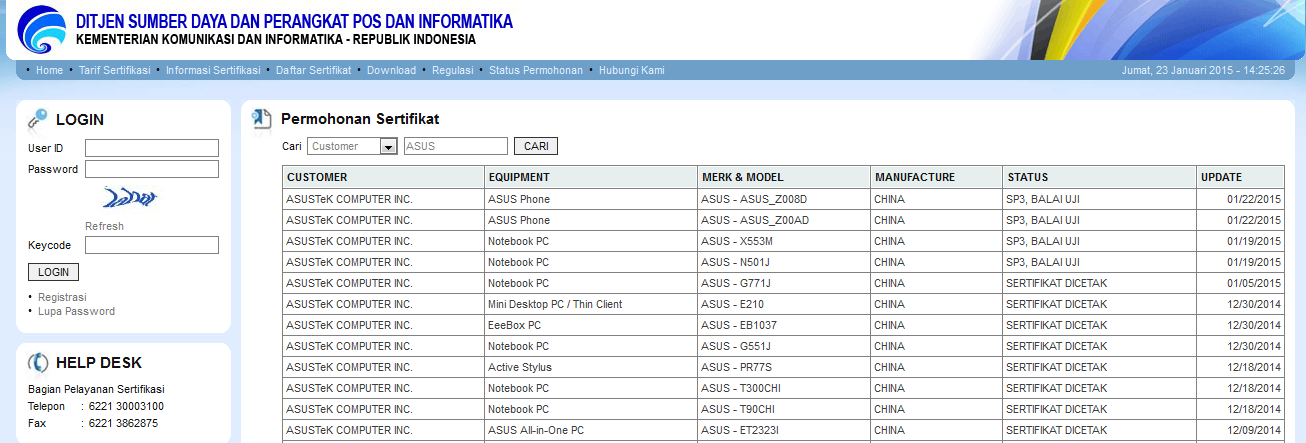Select cell ASUS - X553M
1306x443 pixels.
coord(784,241)
